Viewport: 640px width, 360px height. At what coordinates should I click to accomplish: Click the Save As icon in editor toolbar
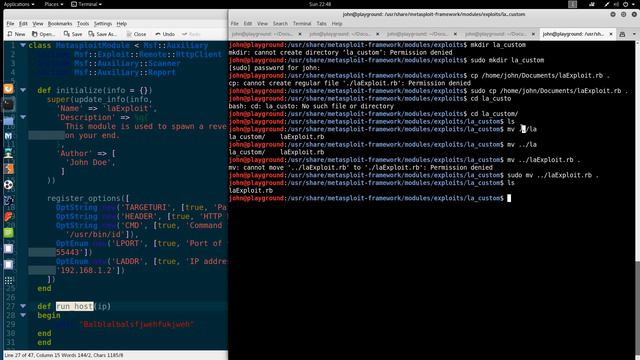[91, 34]
